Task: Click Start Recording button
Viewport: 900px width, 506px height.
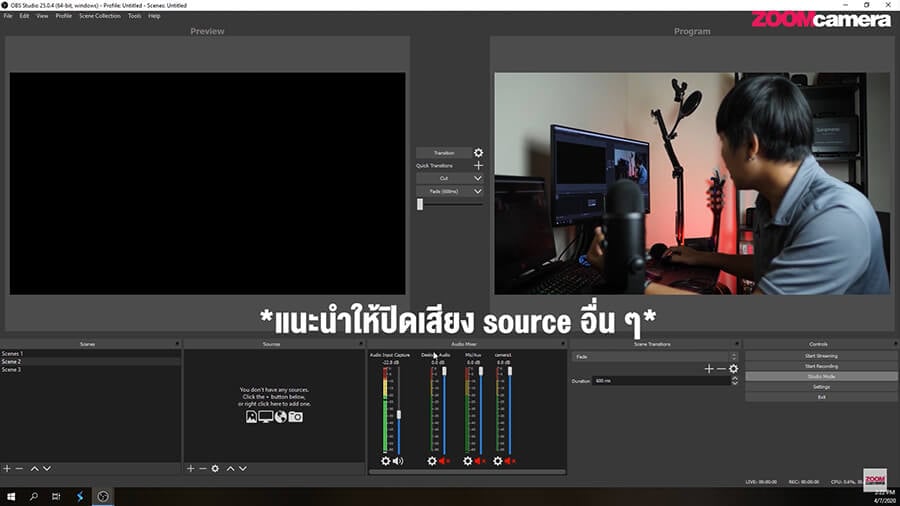Action: [821, 367]
